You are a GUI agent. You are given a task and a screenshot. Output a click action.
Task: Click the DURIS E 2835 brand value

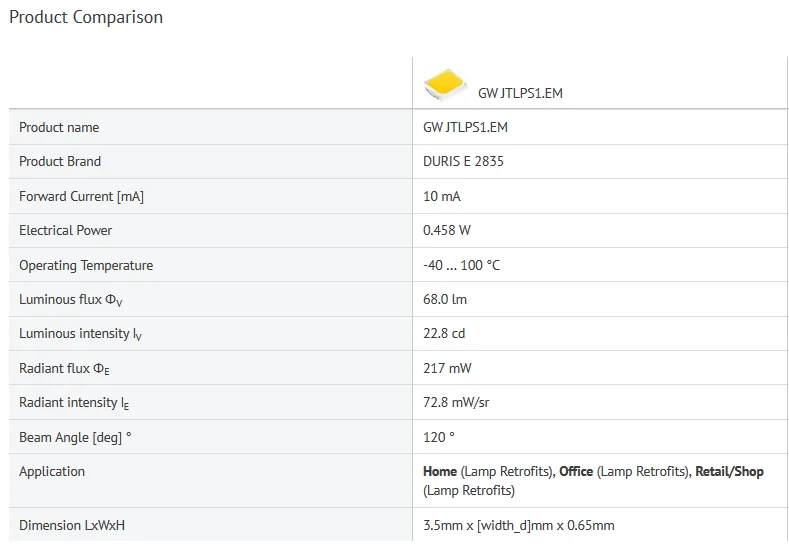point(463,162)
